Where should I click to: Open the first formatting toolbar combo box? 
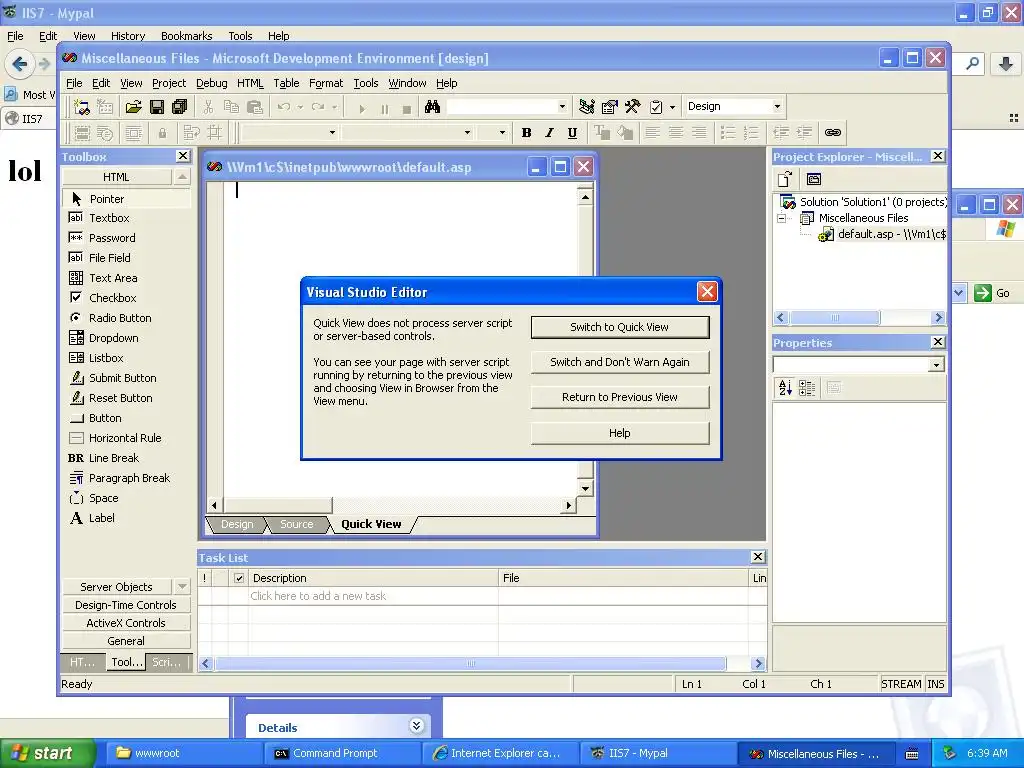coord(332,133)
